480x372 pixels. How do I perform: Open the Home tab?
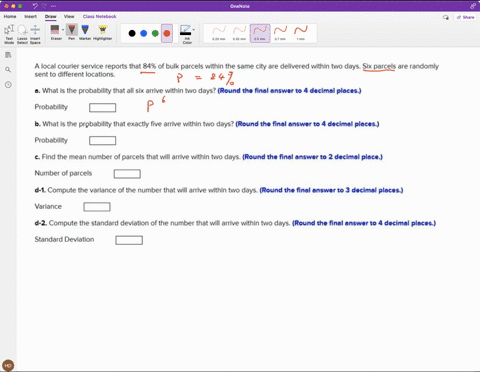pos(10,16)
